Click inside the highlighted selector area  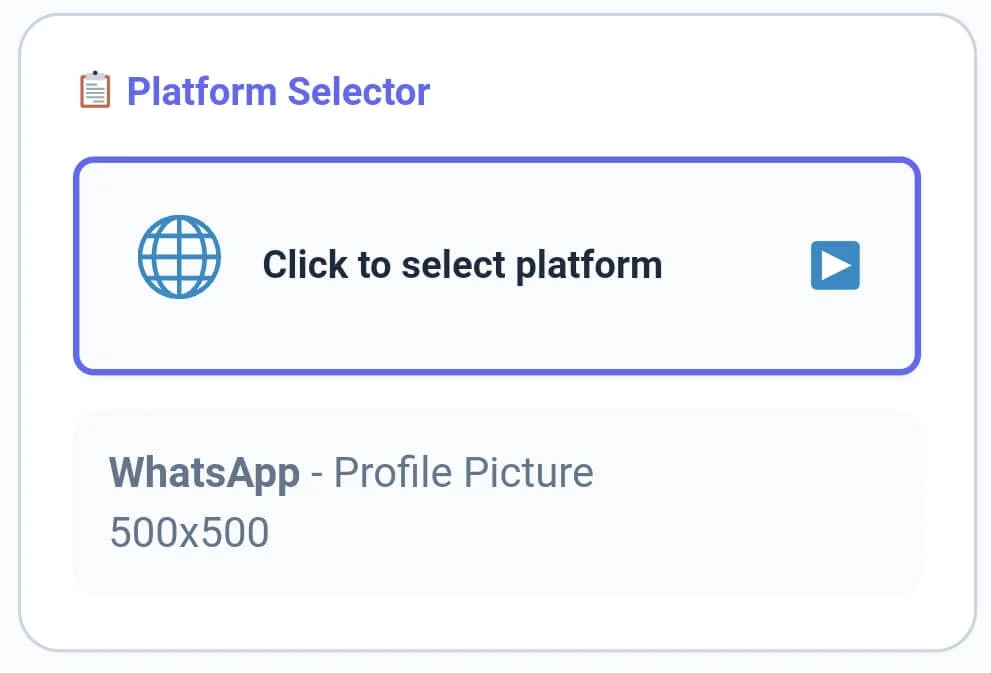pyautogui.click(x=497, y=264)
